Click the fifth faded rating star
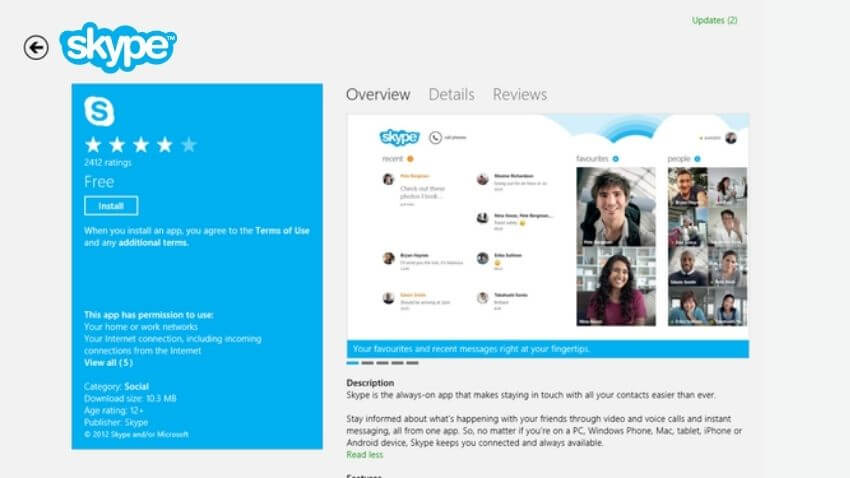Viewport: 850px width, 478px height. click(x=188, y=145)
